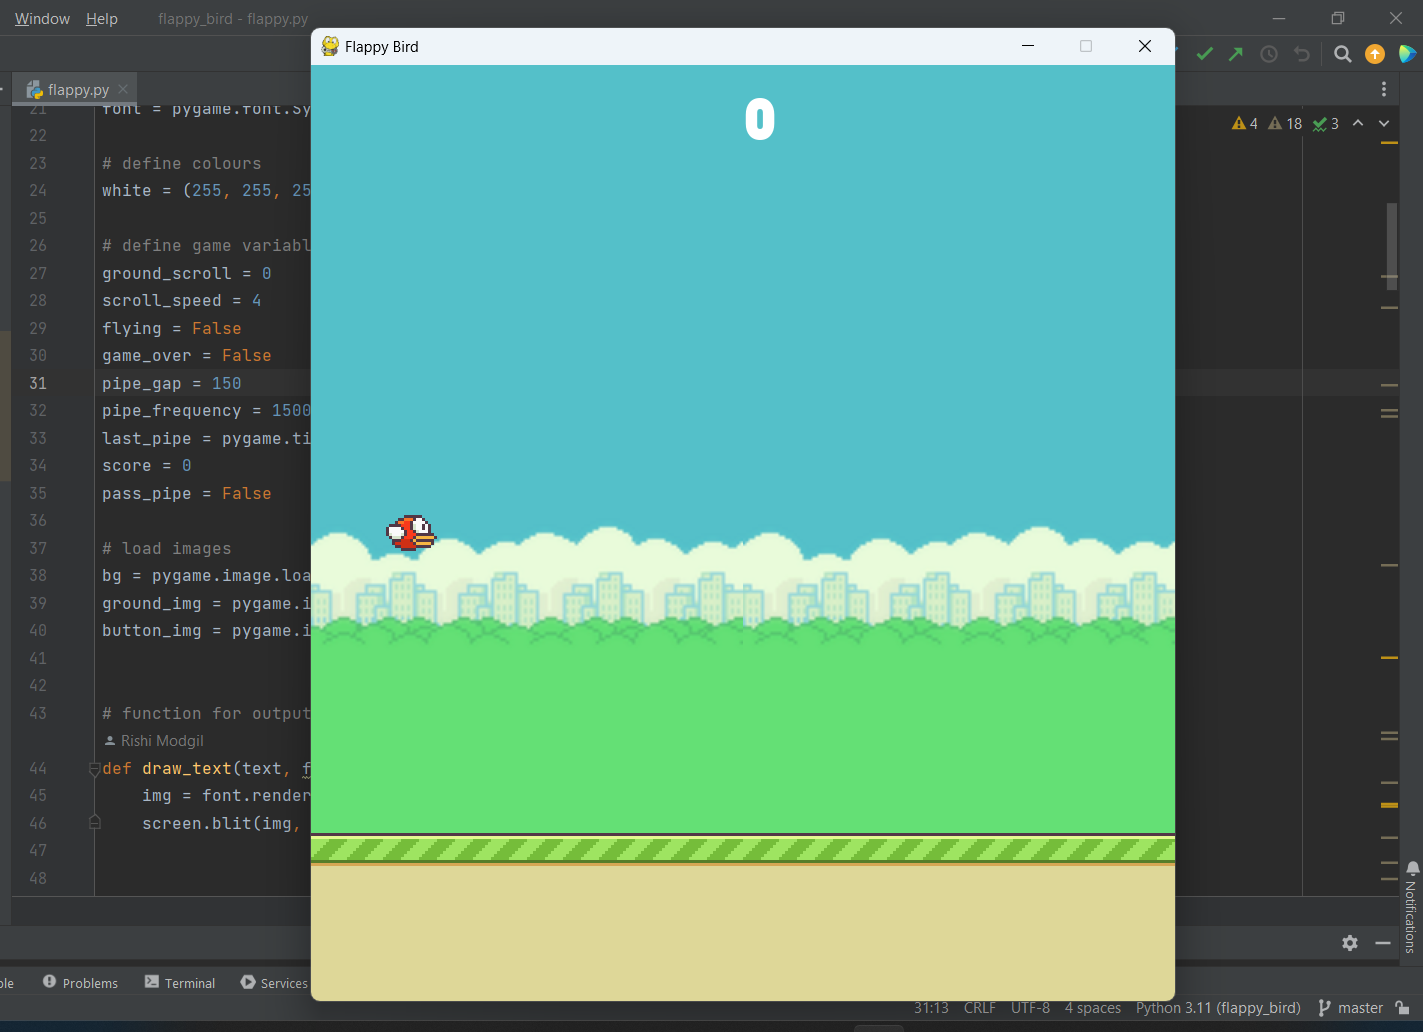Viewport: 1423px width, 1032px height.
Task: Open the Python 3.11 interpreter selector
Action: (x=1218, y=1008)
